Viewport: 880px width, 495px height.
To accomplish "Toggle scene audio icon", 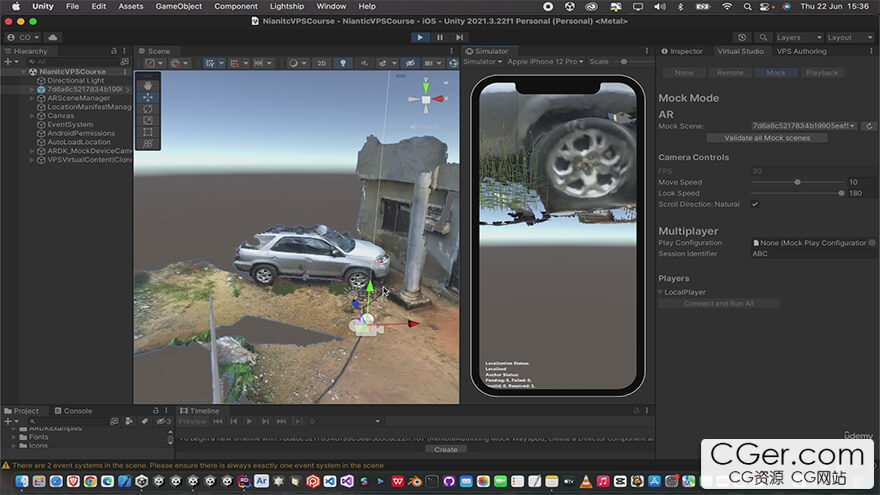I will coord(364,63).
